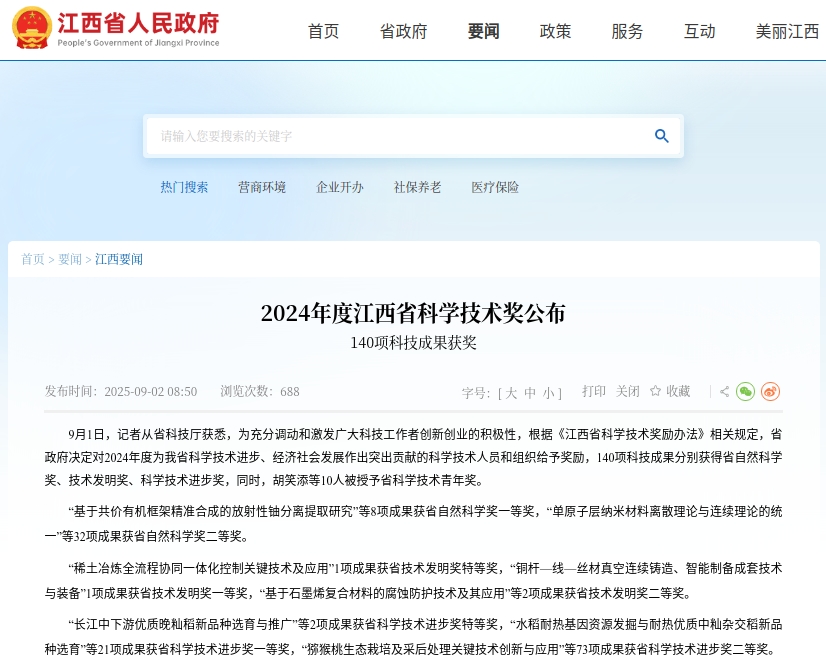Viewport: 826px width, 666px height.
Task: Open the 江西要闻 breadcrumb link
Action: point(119,259)
